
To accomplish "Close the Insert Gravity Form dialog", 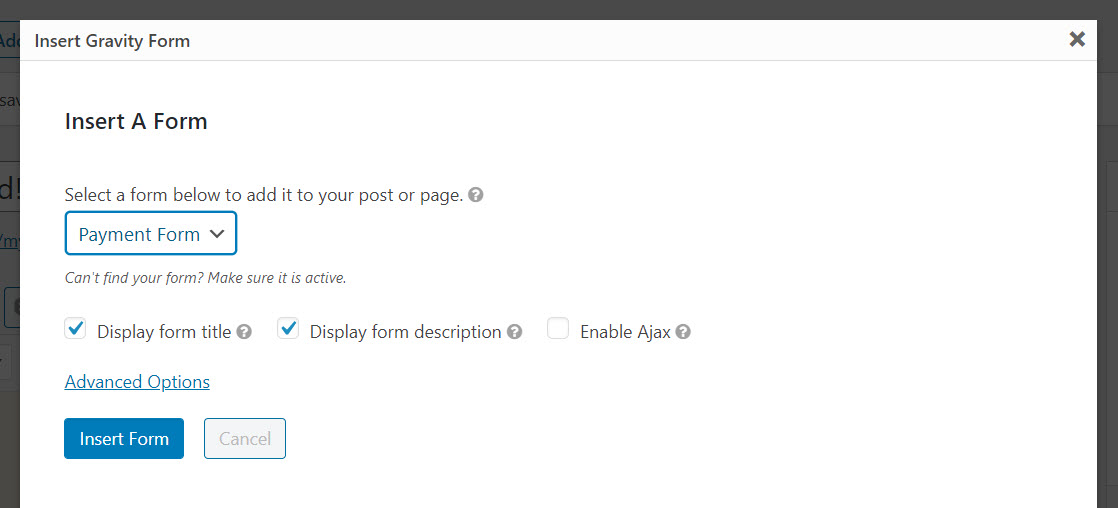I will click(x=1077, y=39).
